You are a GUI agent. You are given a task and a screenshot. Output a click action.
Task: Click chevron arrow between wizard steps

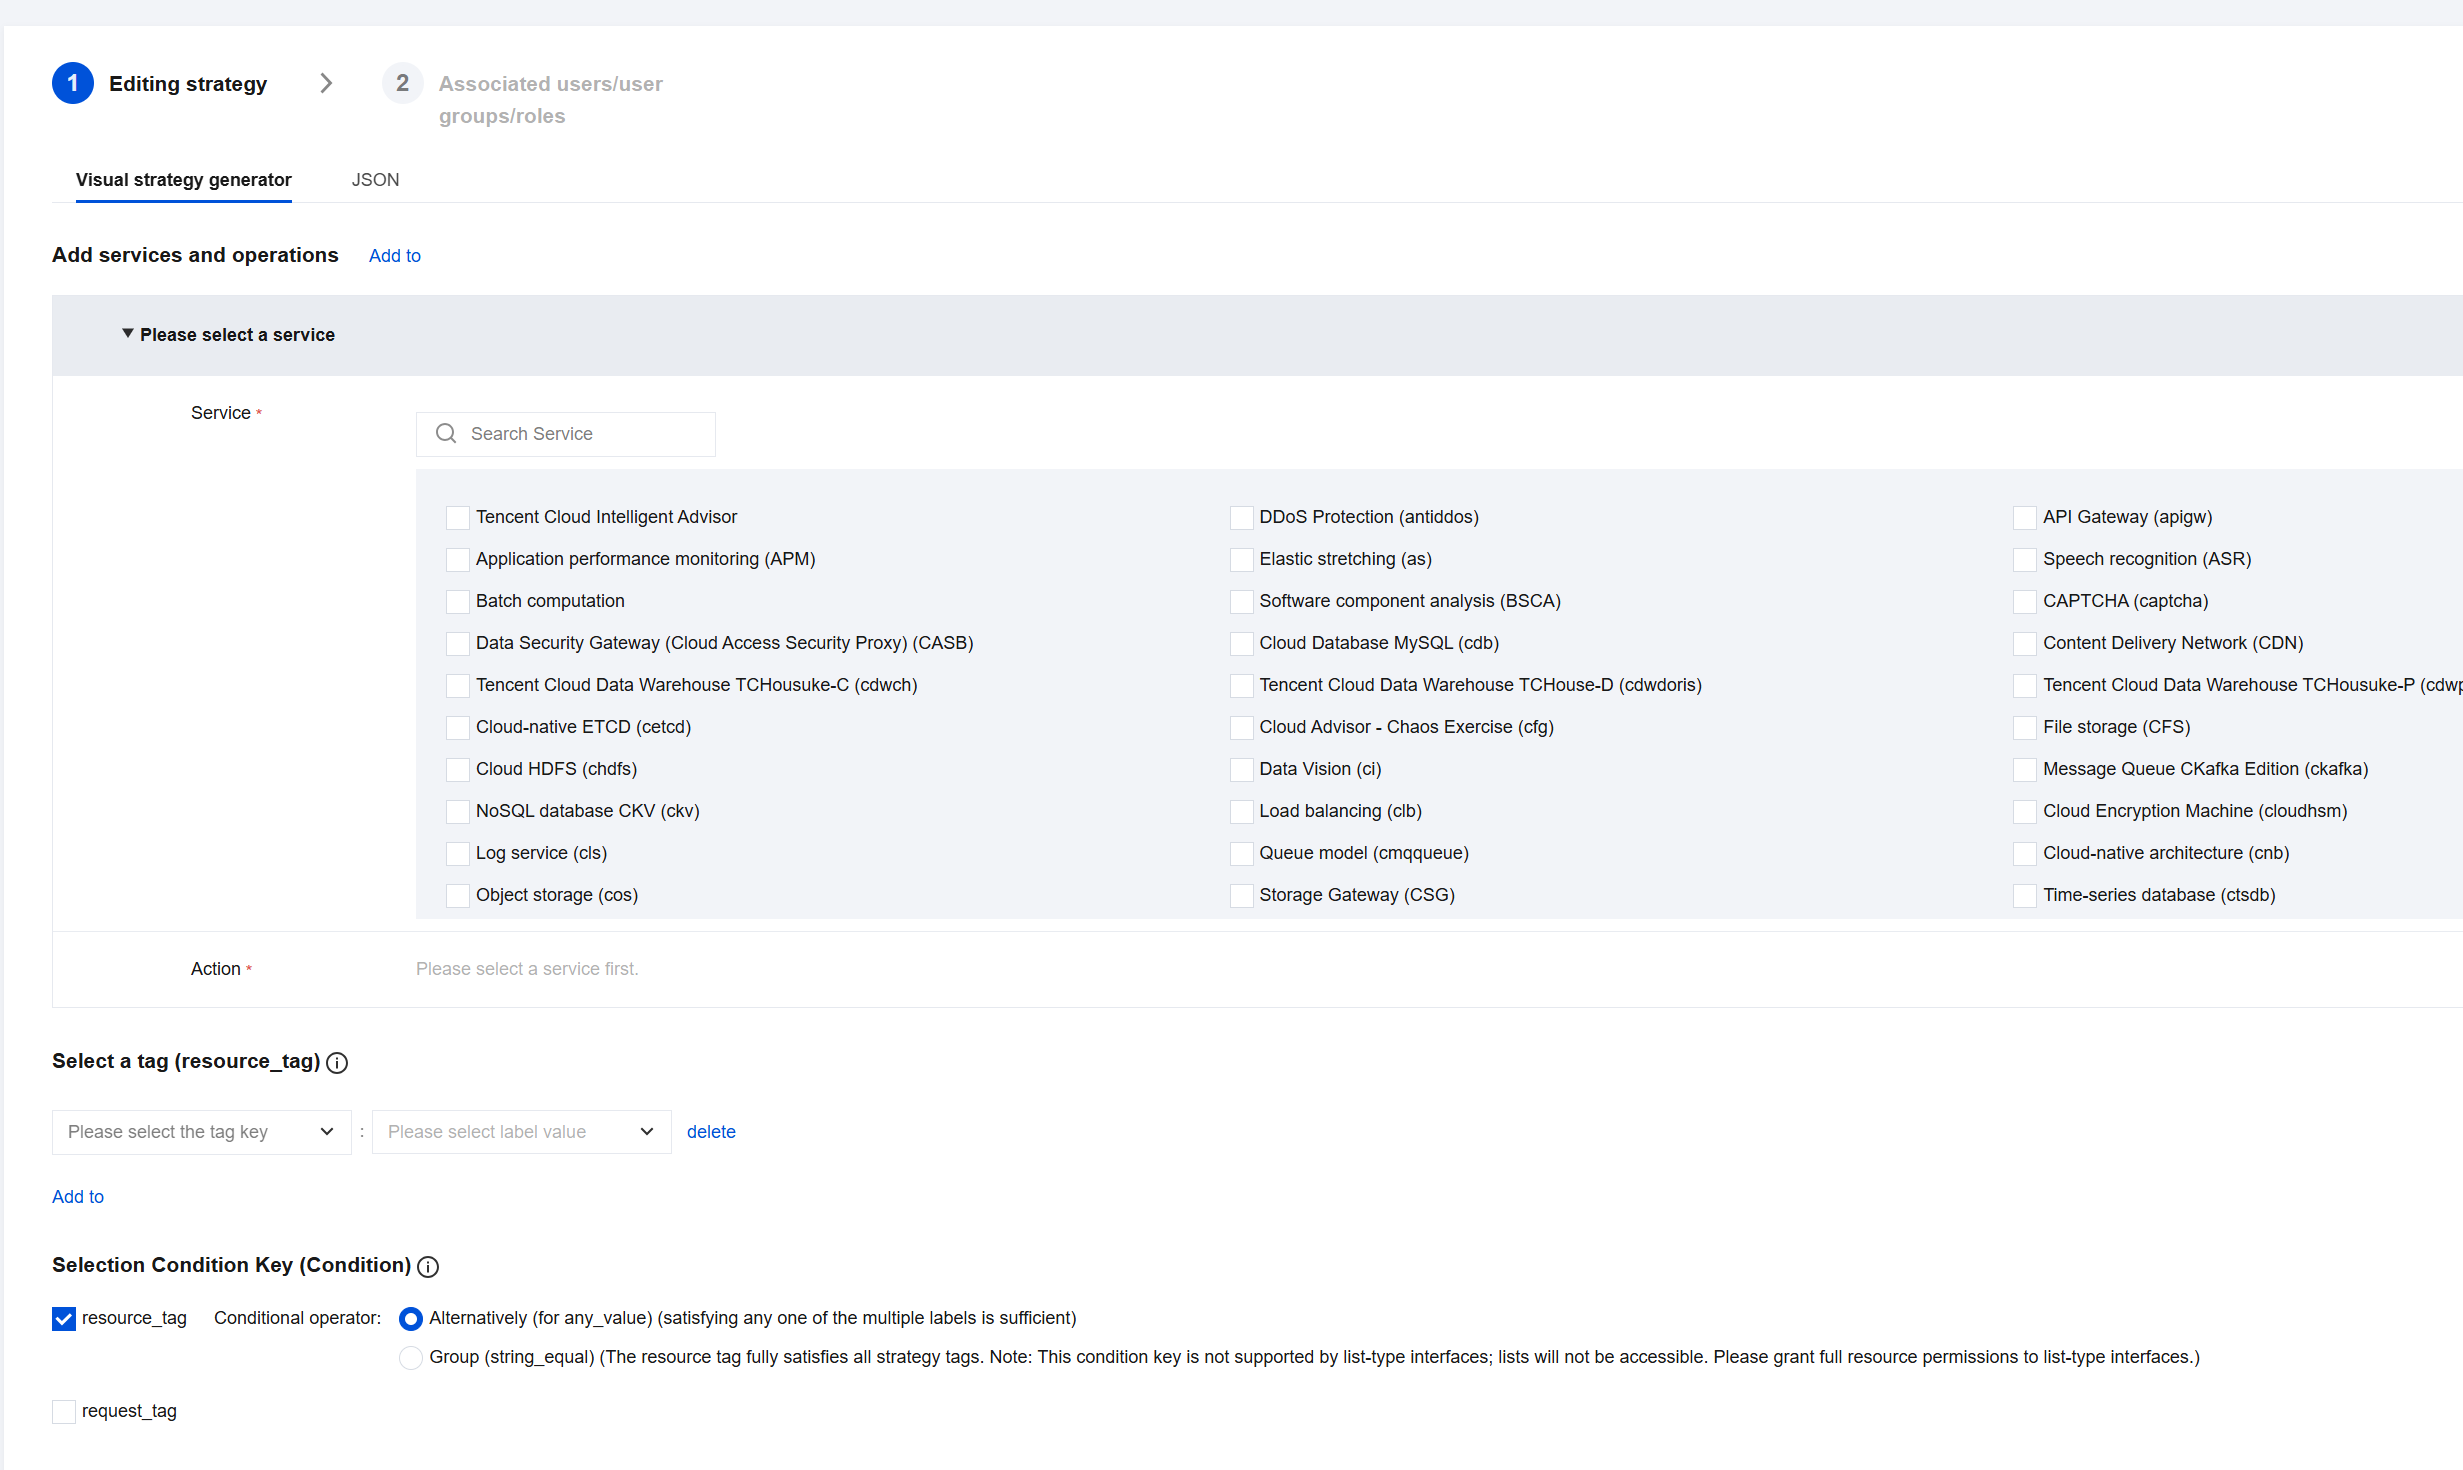326,83
